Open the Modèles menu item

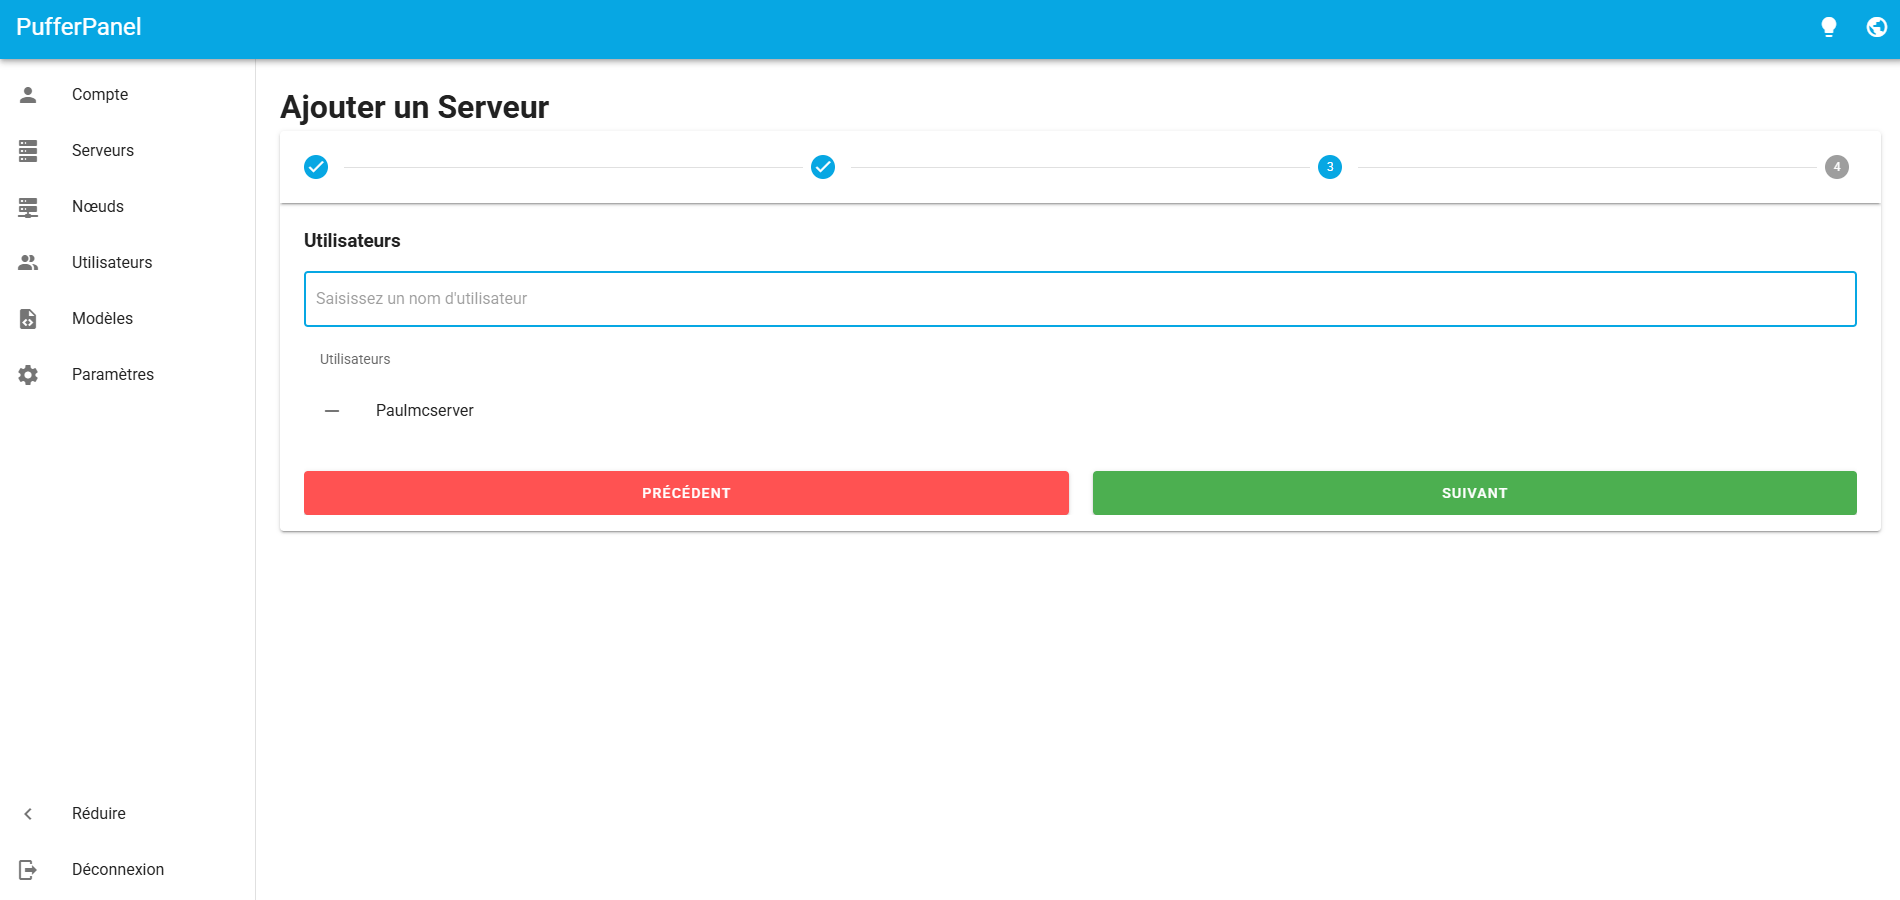point(102,319)
